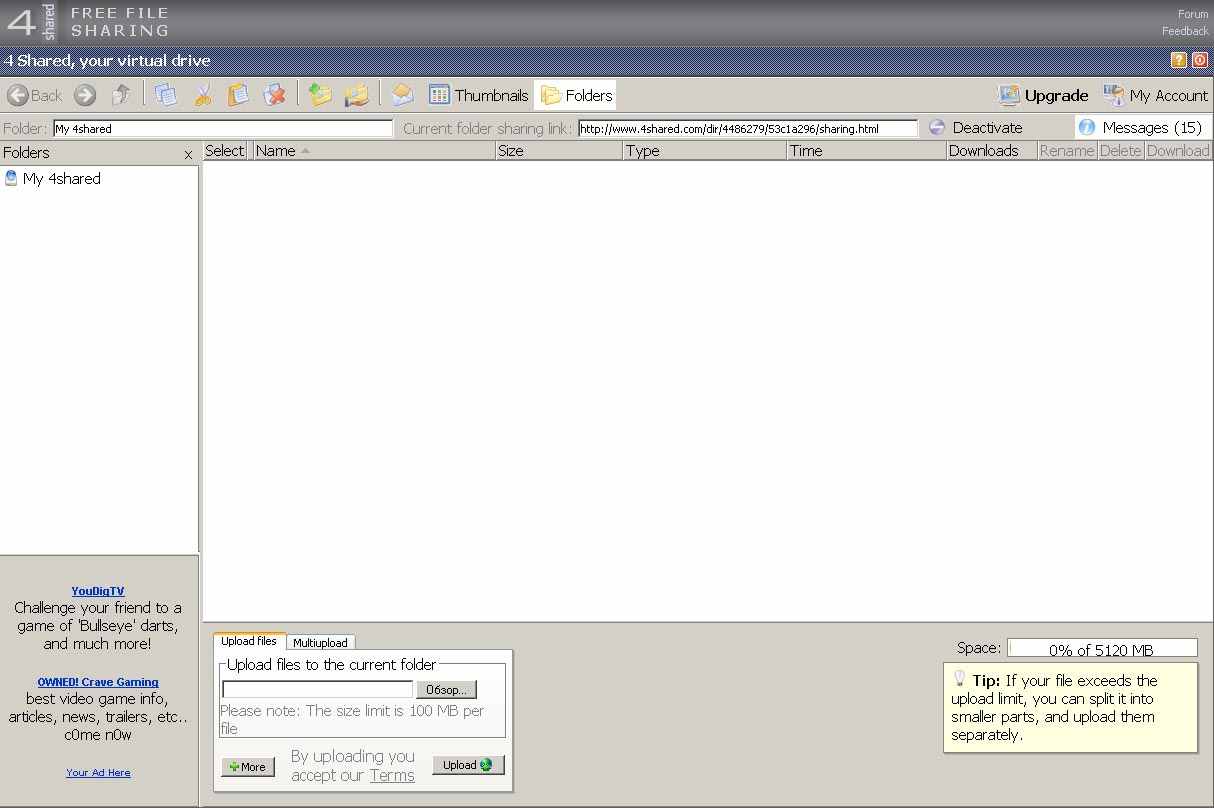This screenshot has height=808, width=1214.
Task: Open the Feedback link
Action: 1185,31
